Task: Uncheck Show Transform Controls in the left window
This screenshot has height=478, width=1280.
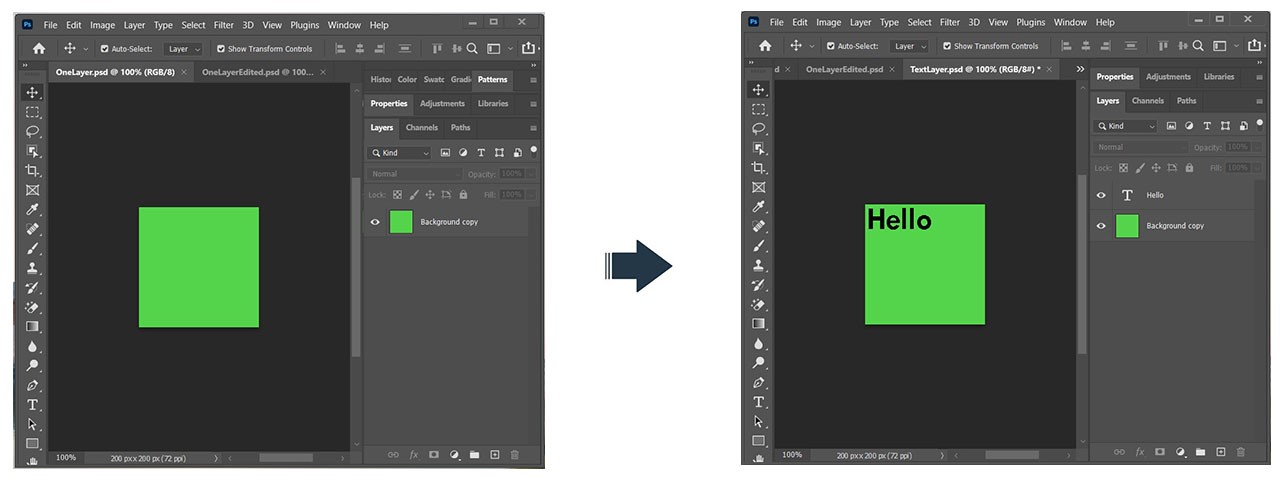Action: click(x=221, y=48)
